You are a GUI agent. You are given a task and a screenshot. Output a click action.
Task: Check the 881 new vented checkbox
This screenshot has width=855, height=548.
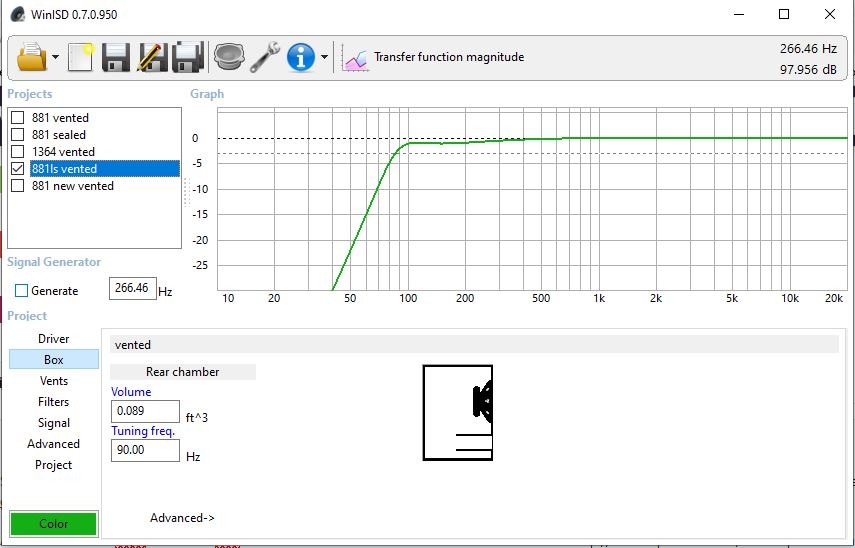click(17, 185)
